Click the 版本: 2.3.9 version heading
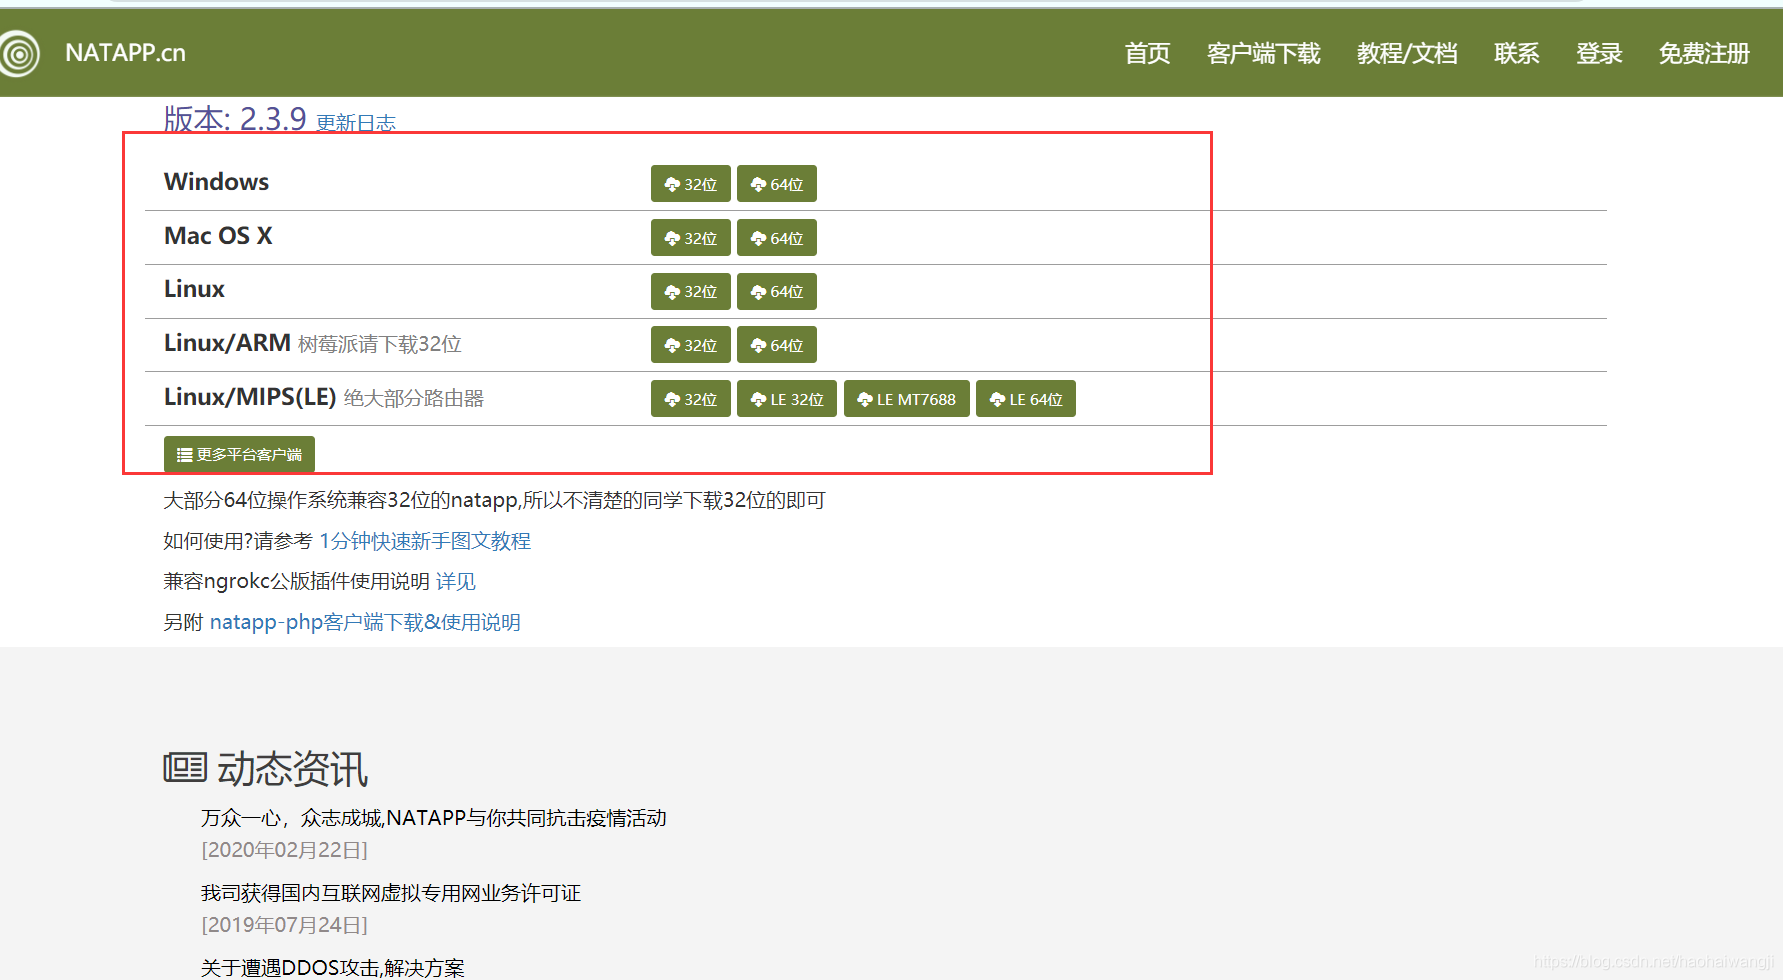The height and width of the screenshot is (980, 1783). click(x=235, y=119)
